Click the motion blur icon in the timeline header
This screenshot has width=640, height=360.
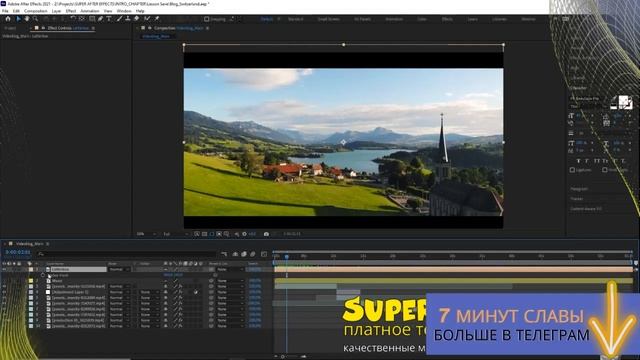253,254
